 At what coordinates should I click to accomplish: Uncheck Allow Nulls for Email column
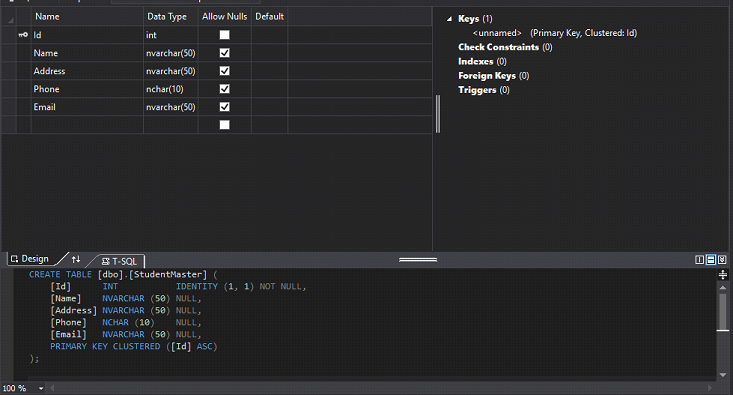tap(225, 107)
